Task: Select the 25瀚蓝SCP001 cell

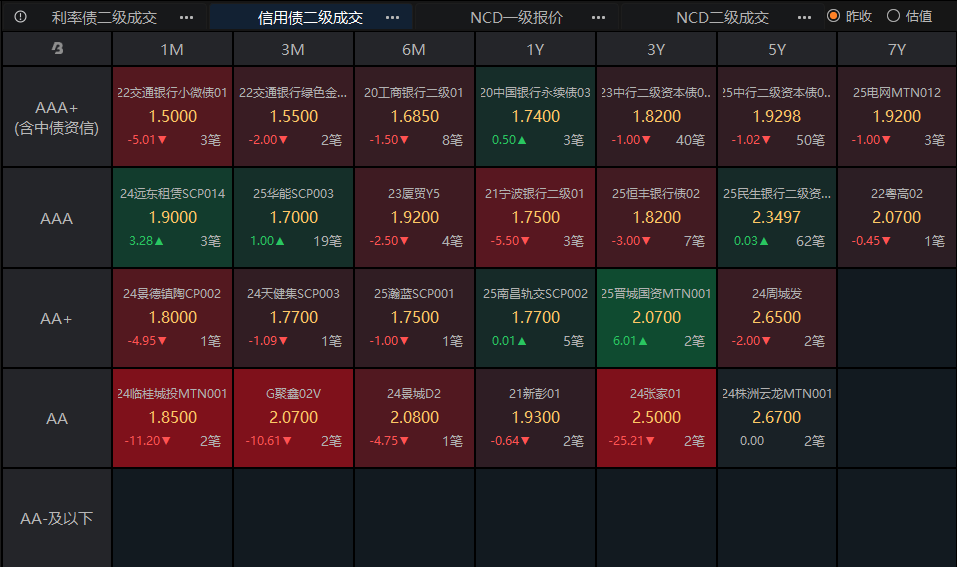Action: pos(414,318)
